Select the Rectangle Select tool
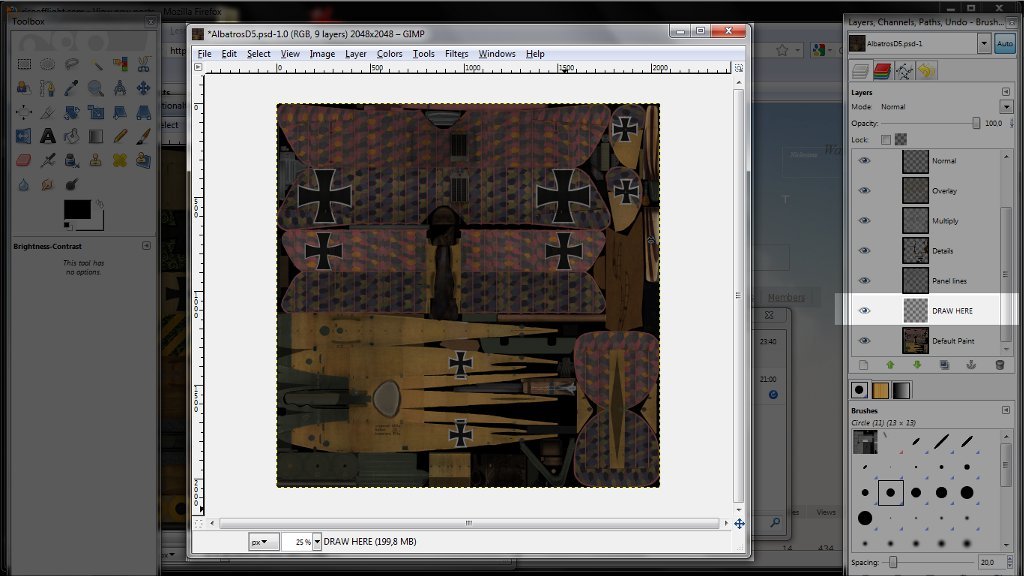The height and width of the screenshot is (576, 1024). [24, 63]
